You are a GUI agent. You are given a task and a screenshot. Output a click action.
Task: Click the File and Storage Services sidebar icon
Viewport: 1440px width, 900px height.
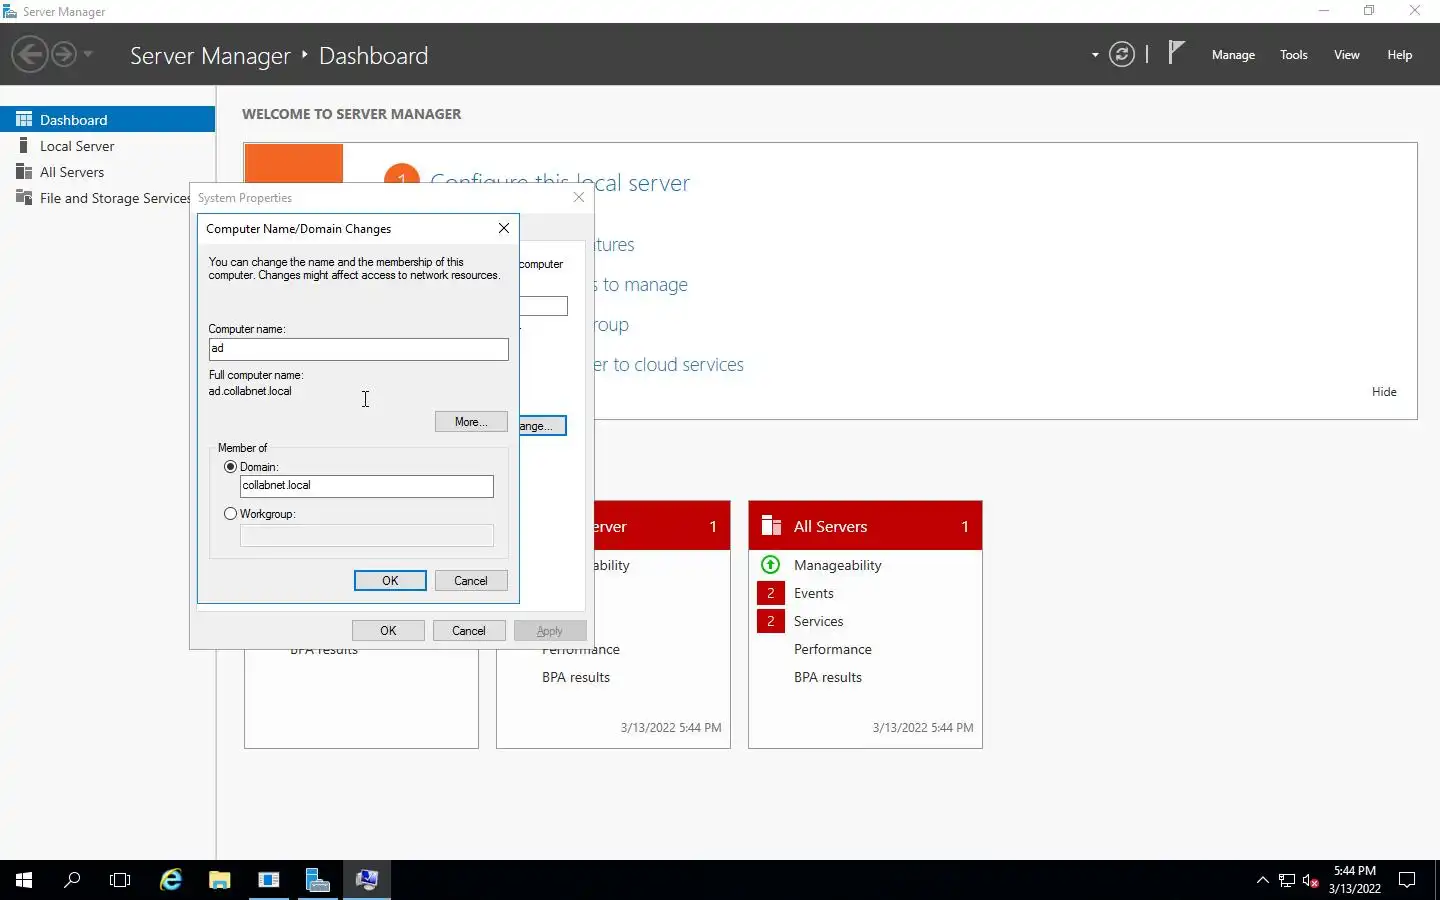click(x=24, y=198)
